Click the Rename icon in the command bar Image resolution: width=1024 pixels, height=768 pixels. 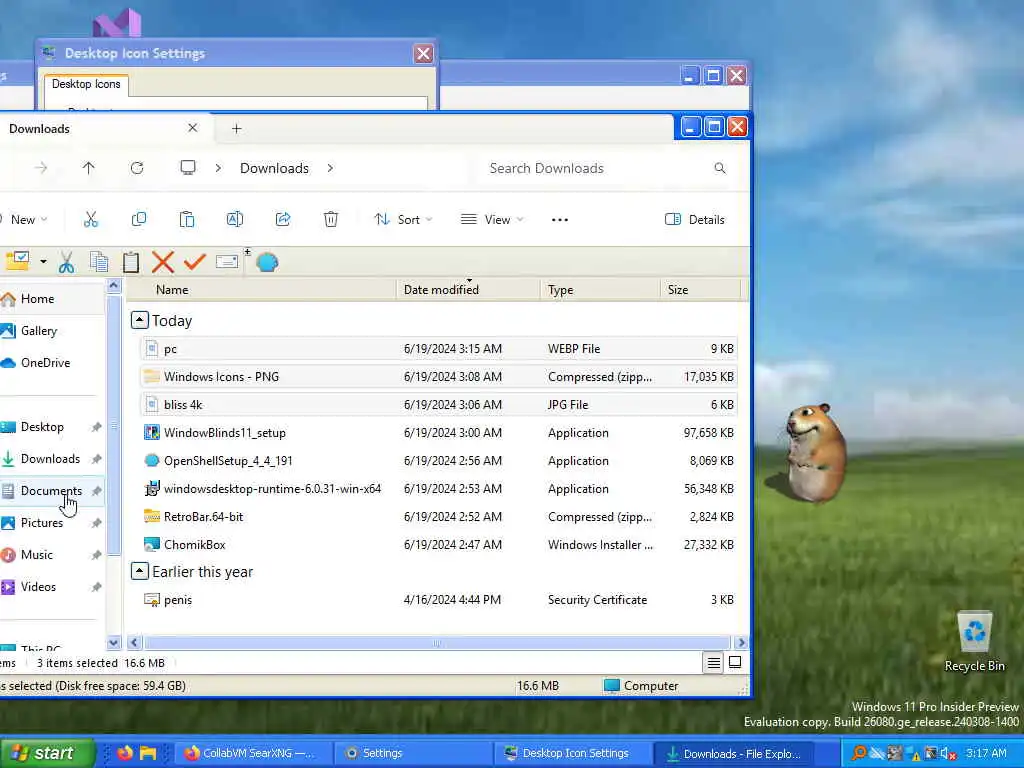coord(235,219)
